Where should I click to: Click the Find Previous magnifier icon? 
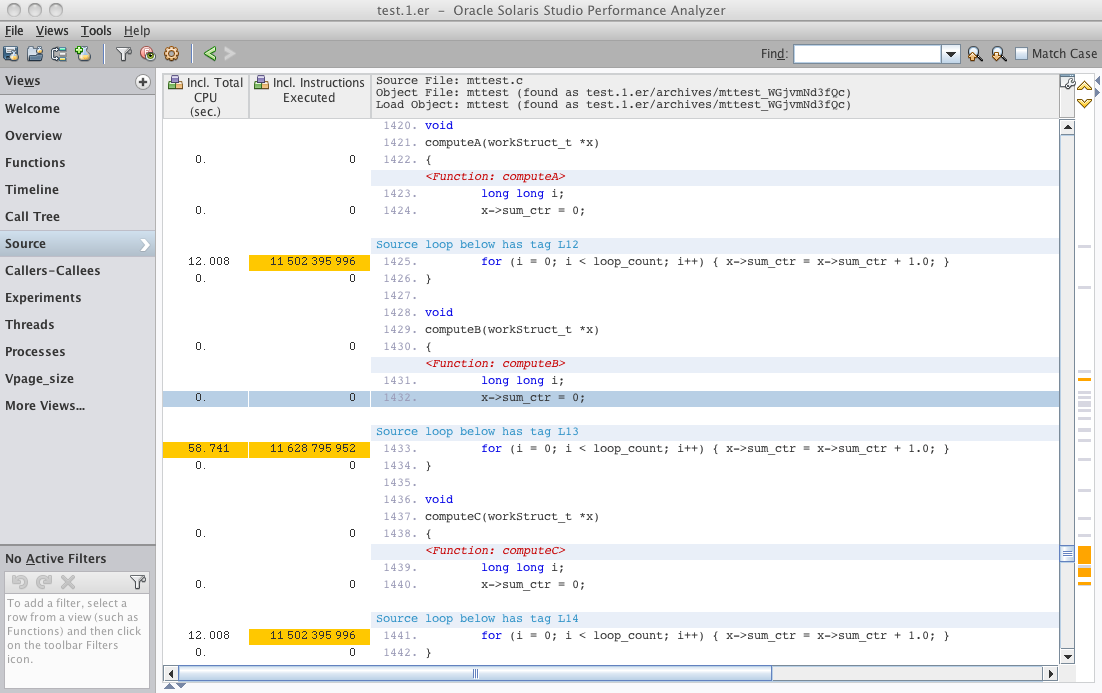tap(974, 54)
